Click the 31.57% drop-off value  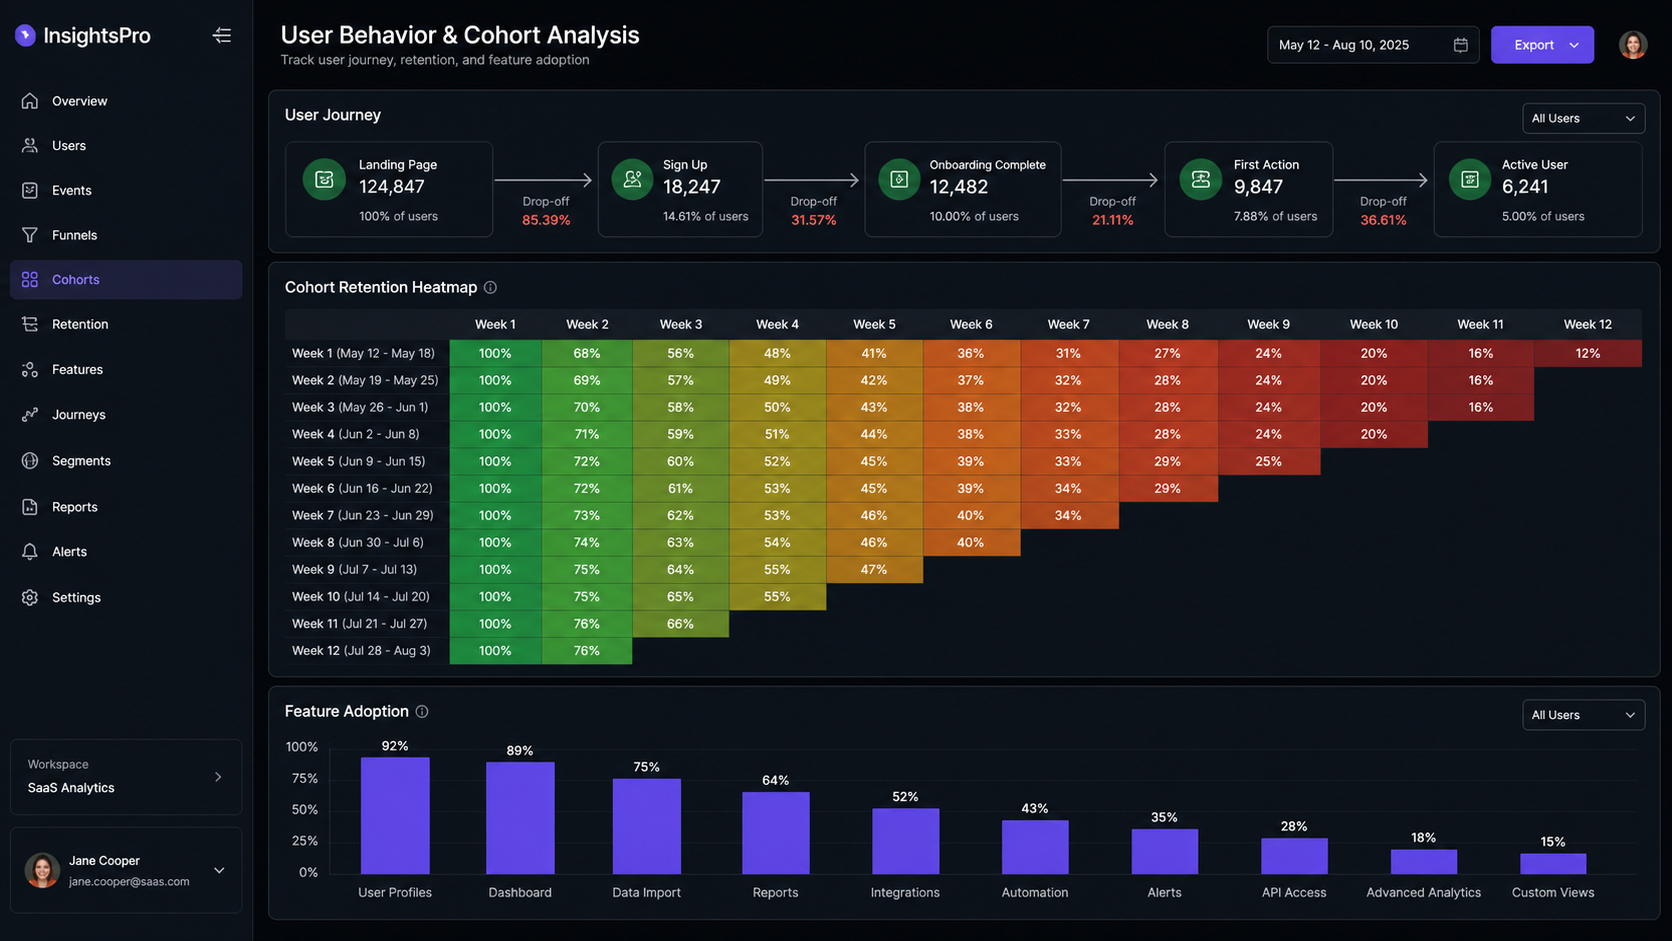pos(813,220)
